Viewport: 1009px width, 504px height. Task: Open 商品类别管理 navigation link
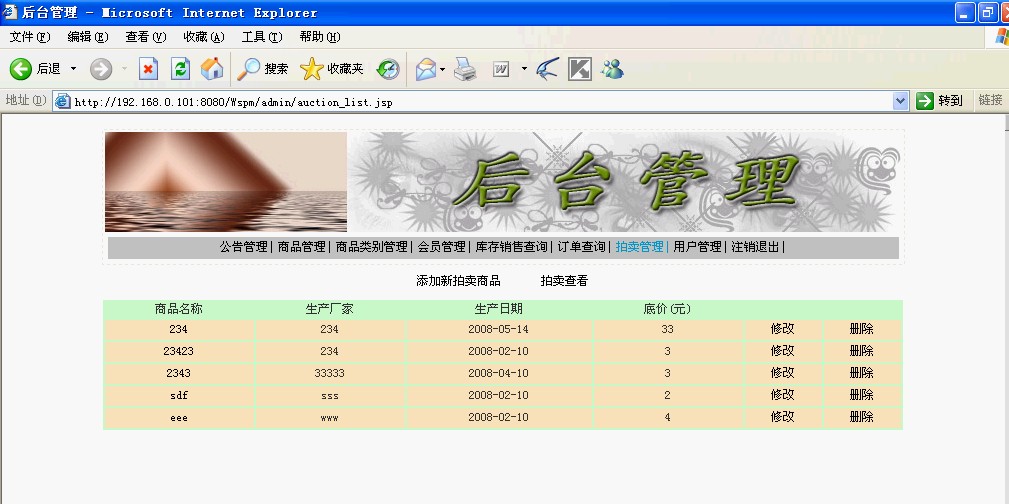point(371,247)
